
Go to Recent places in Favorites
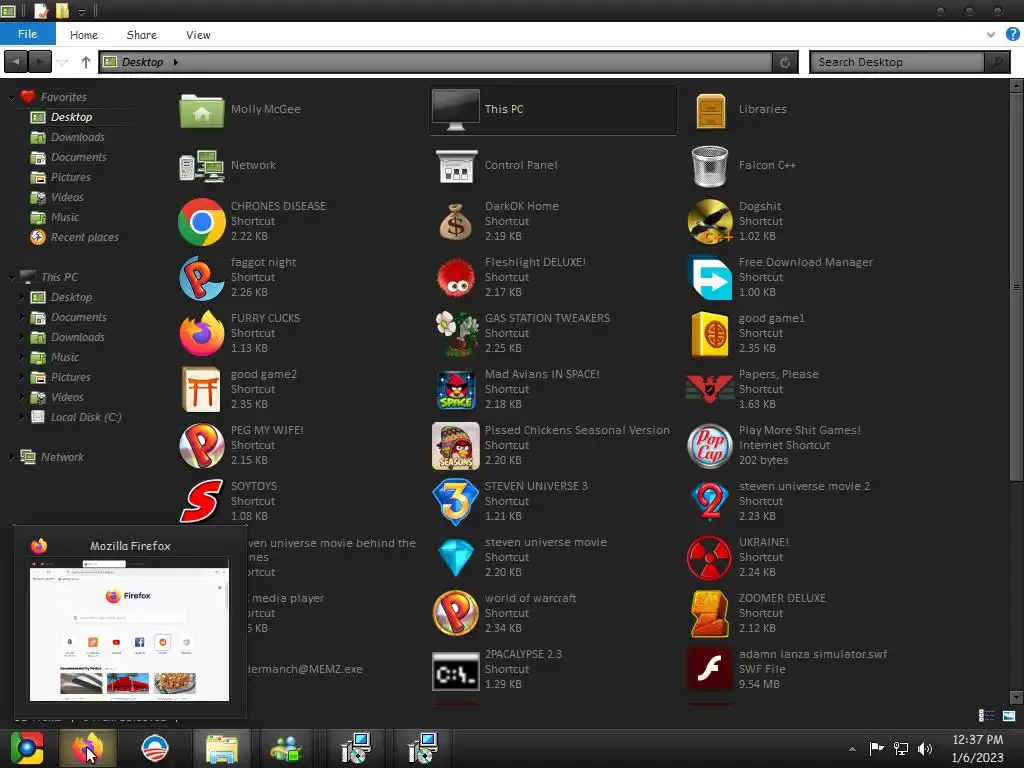[x=85, y=238]
